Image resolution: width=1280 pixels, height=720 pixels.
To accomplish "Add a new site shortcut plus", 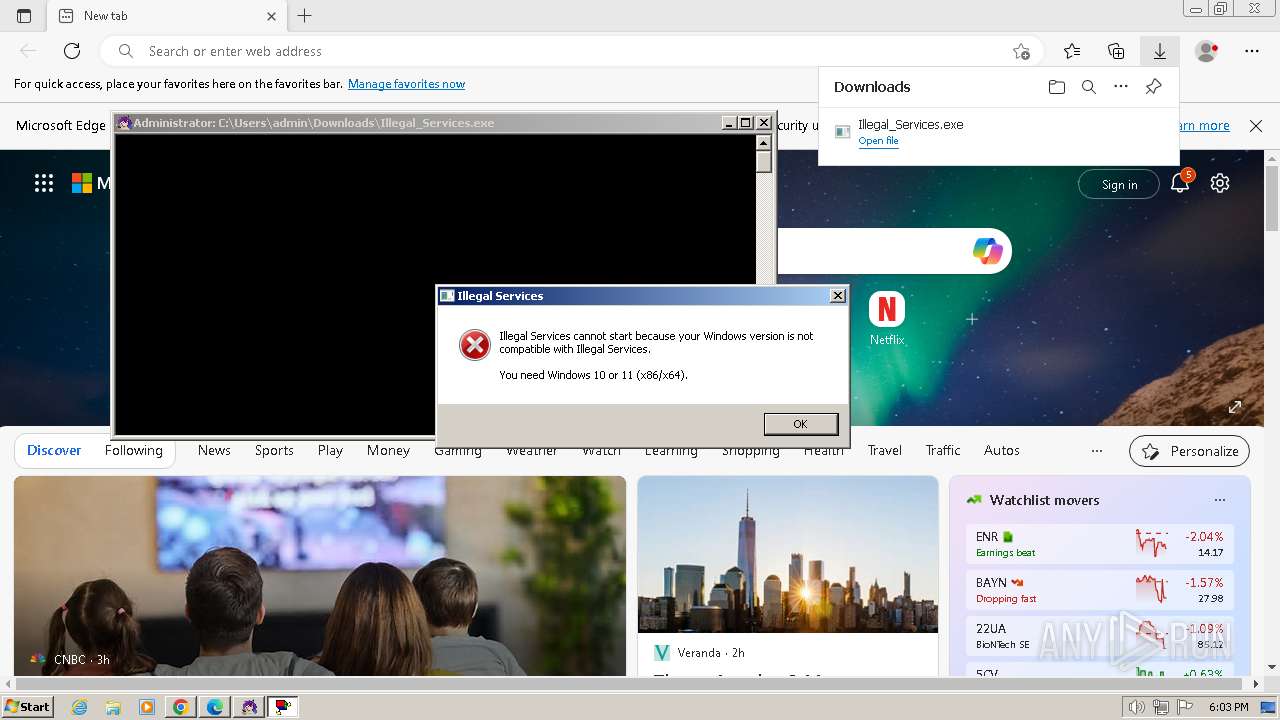I will [971, 318].
